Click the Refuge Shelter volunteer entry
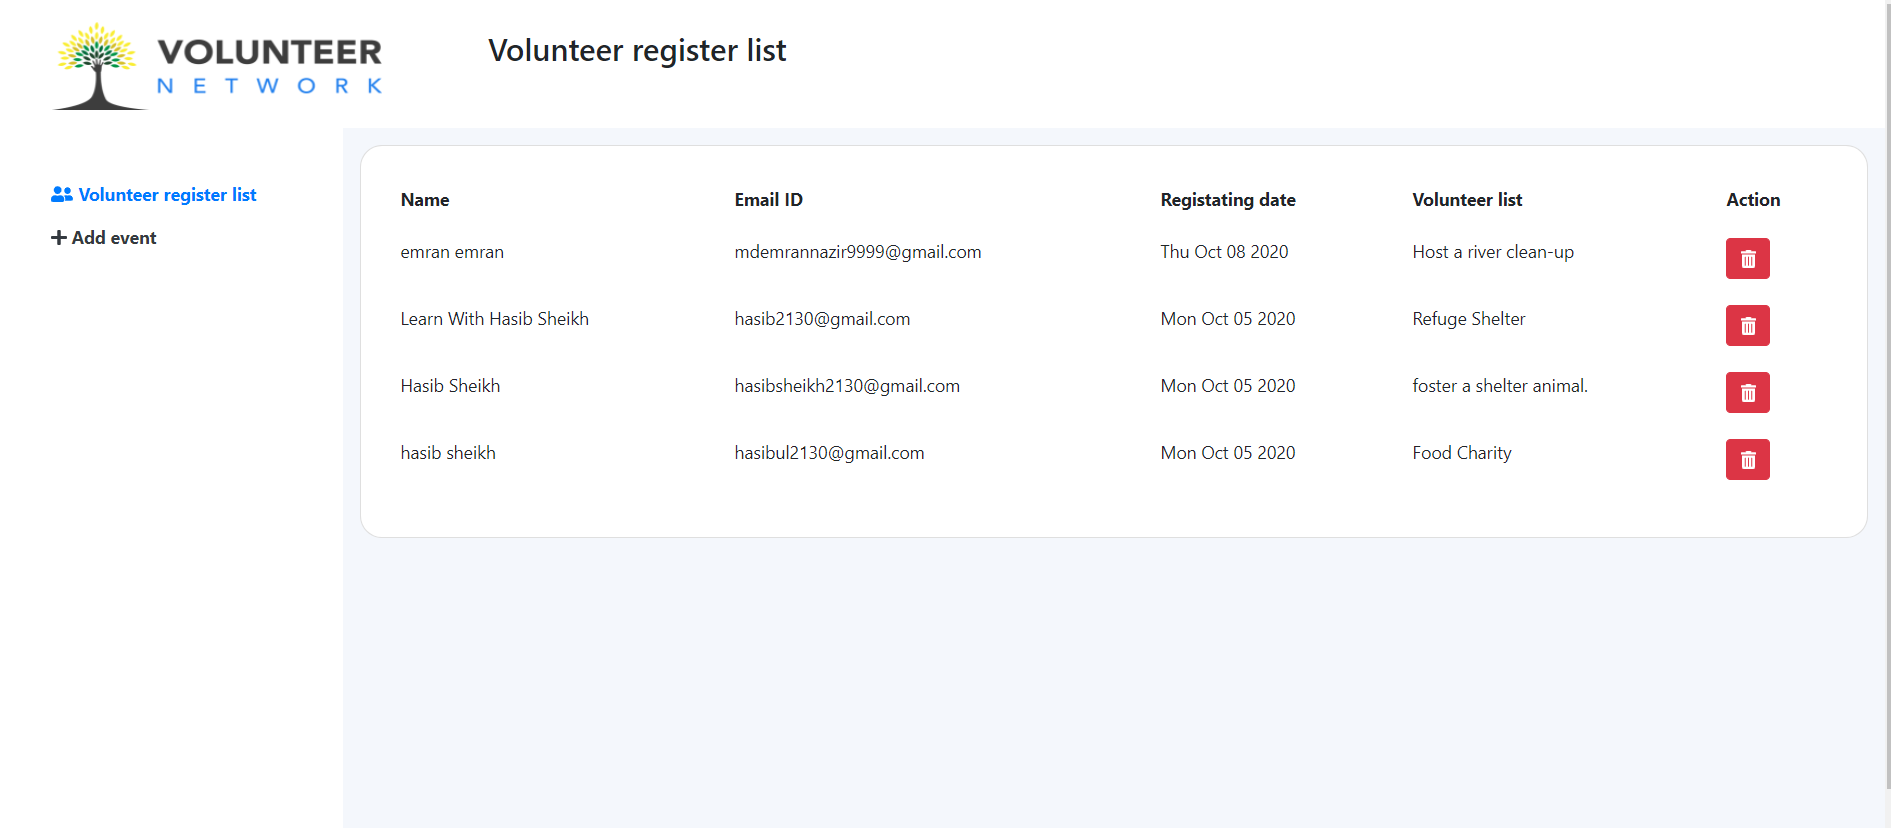1891x828 pixels. 1469,319
